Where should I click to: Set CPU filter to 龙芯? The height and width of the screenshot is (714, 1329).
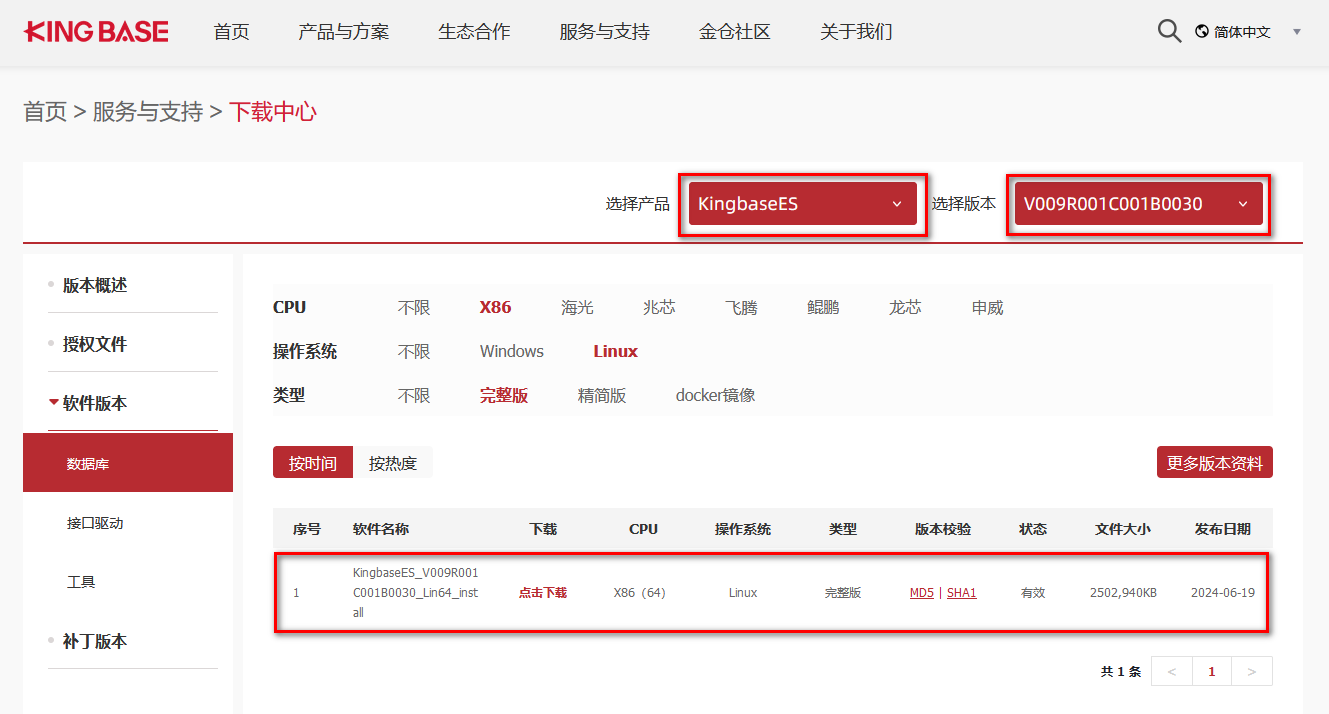point(905,307)
